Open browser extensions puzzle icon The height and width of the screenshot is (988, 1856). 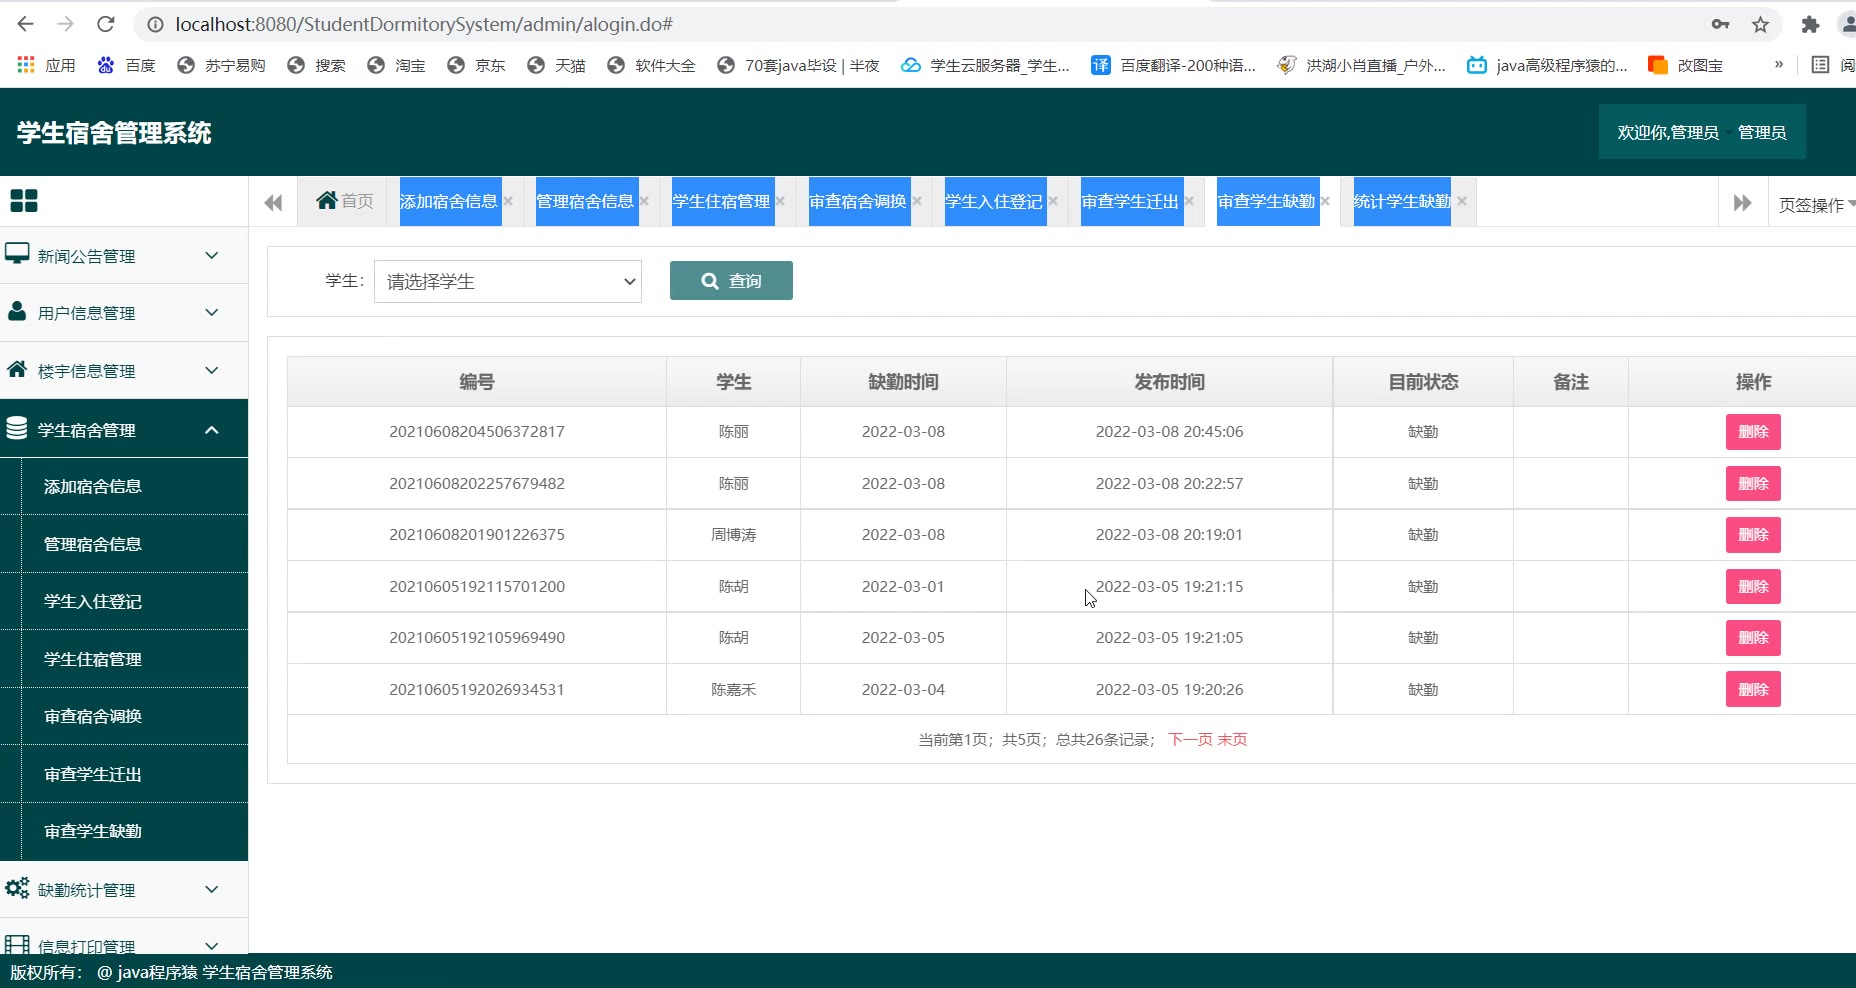[1810, 24]
